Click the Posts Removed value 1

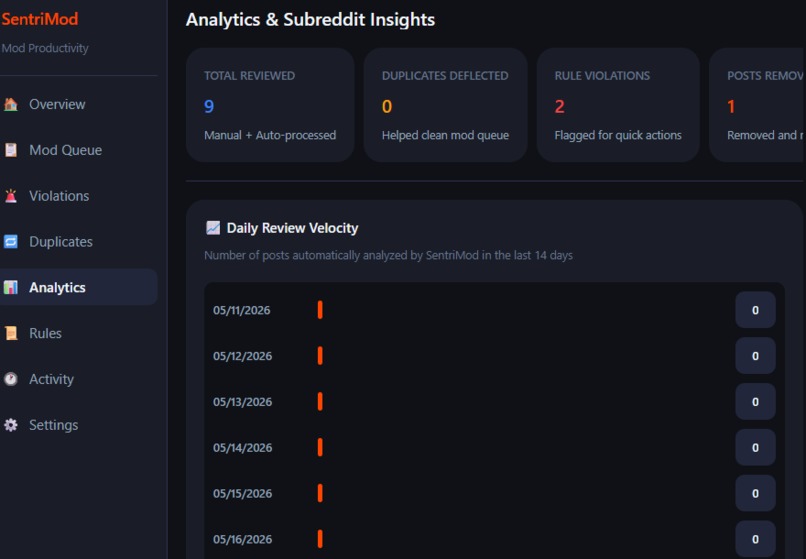[731, 106]
